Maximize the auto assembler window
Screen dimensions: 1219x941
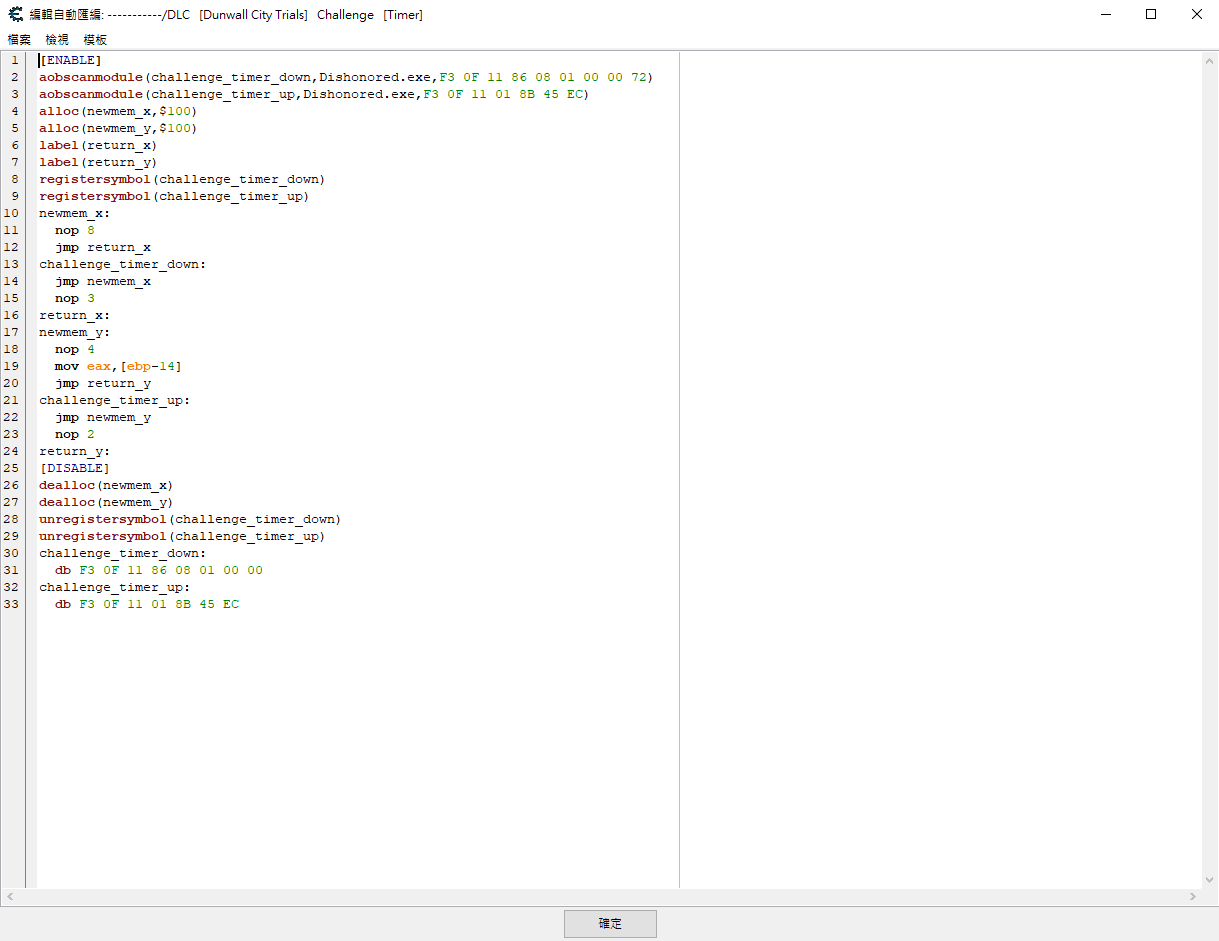tap(1151, 15)
